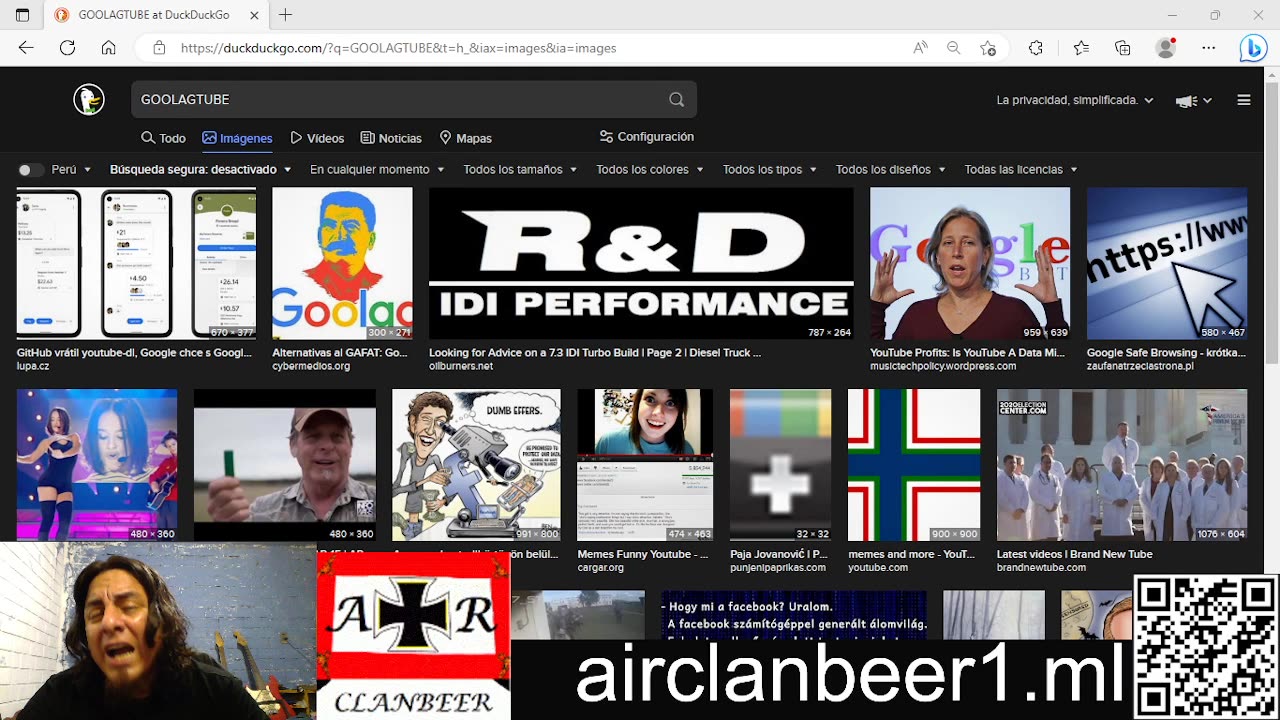Toggle the Perú region switch
This screenshot has width=1280, height=720.
(x=30, y=170)
